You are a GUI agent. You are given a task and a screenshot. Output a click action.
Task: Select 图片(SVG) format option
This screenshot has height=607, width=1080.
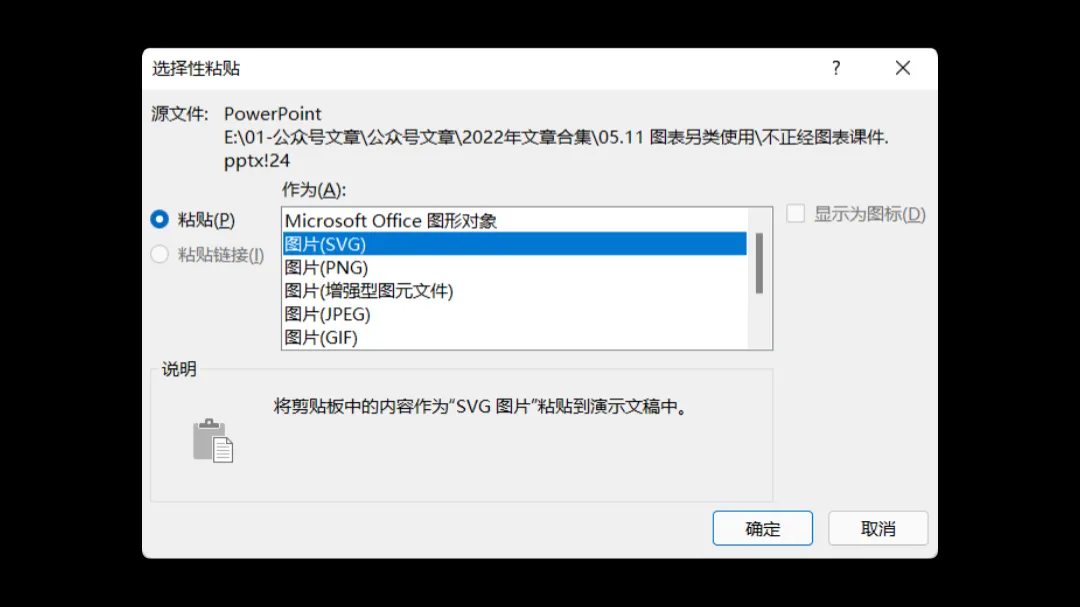point(515,244)
